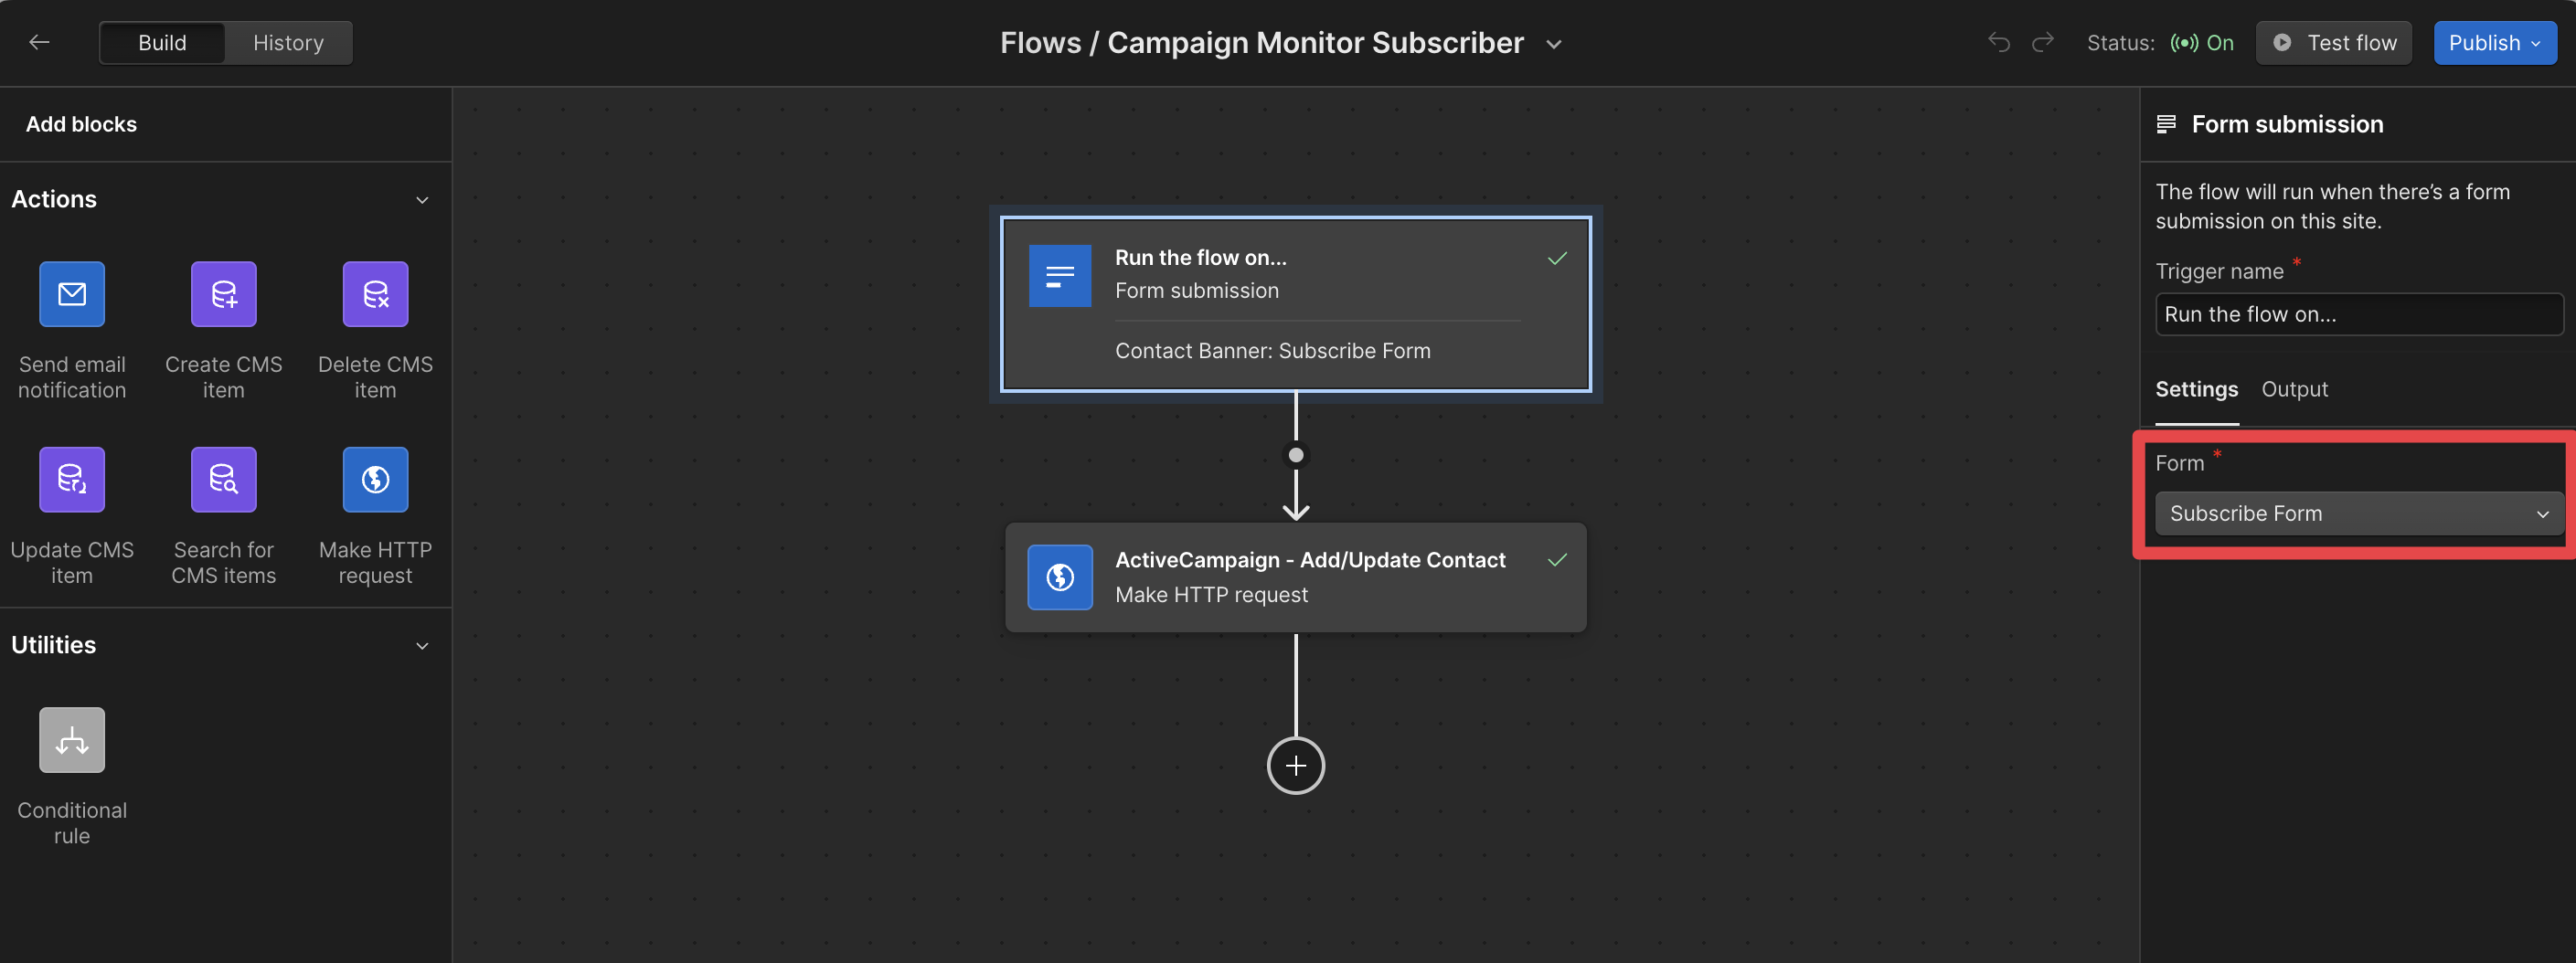The width and height of the screenshot is (2576, 963).
Task: Click the form icon in trigger node
Action: [x=1060, y=276]
